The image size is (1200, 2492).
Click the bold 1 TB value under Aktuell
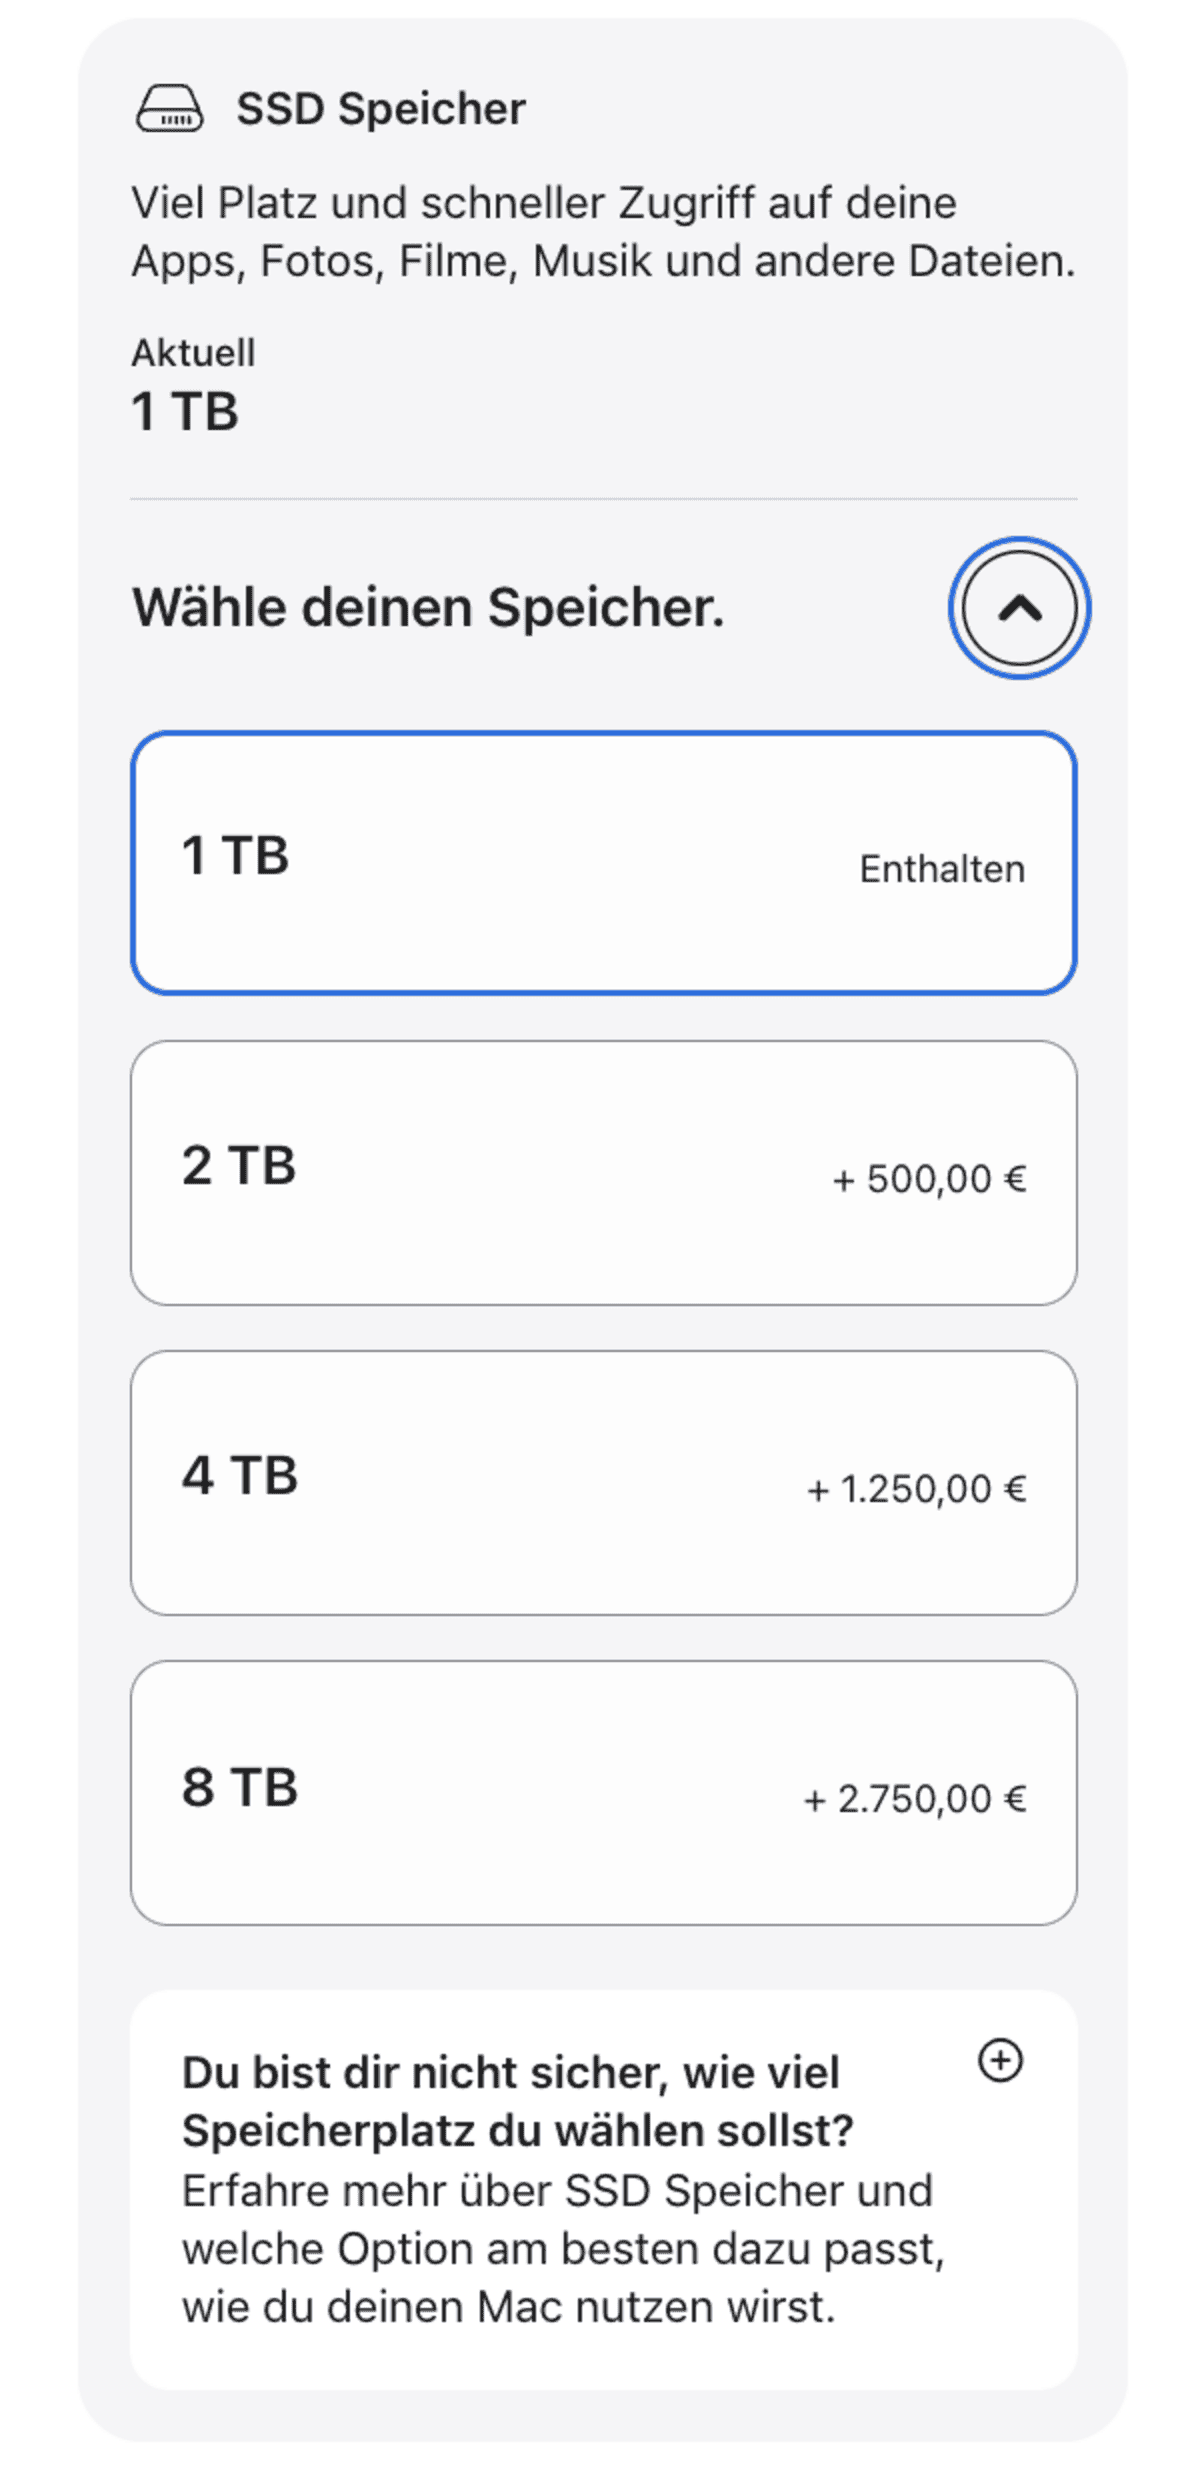pos(185,411)
